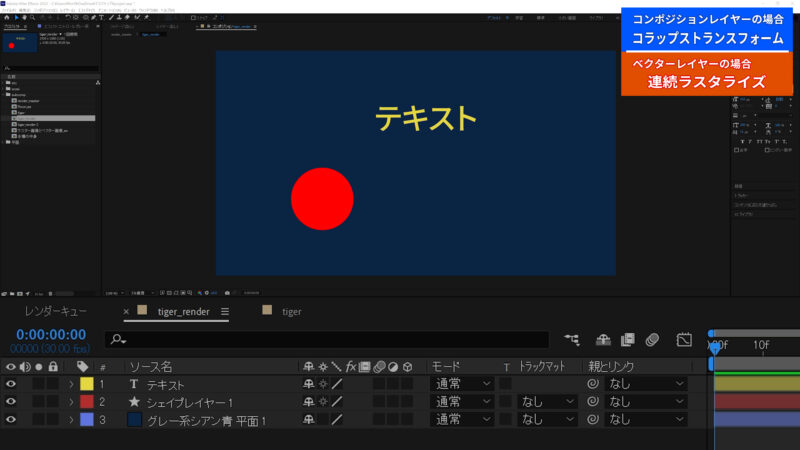Click the ソース名 column header
The image size is (800, 450).
[151, 366]
